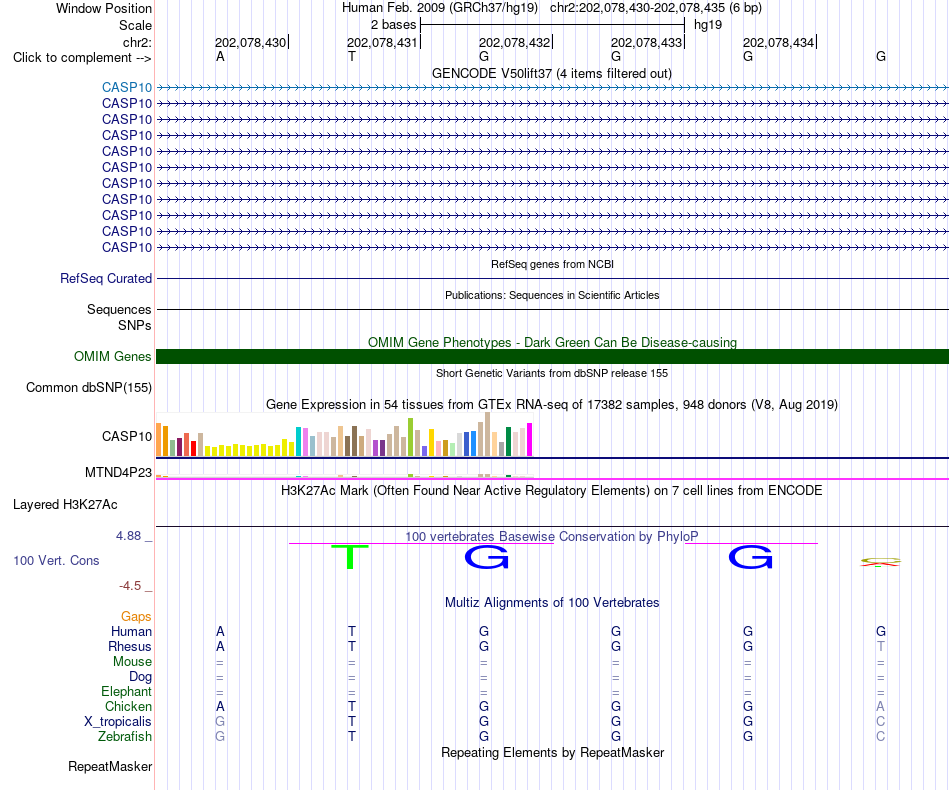Select the Rhesus alignment row label
The image size is (950, 790).
click(130, 646)
